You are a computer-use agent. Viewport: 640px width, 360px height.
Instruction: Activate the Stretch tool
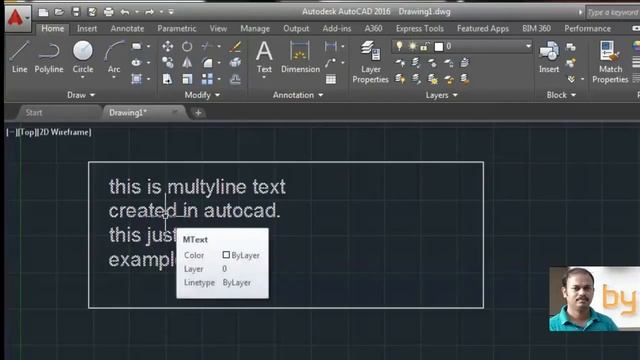tap(167, 79)
